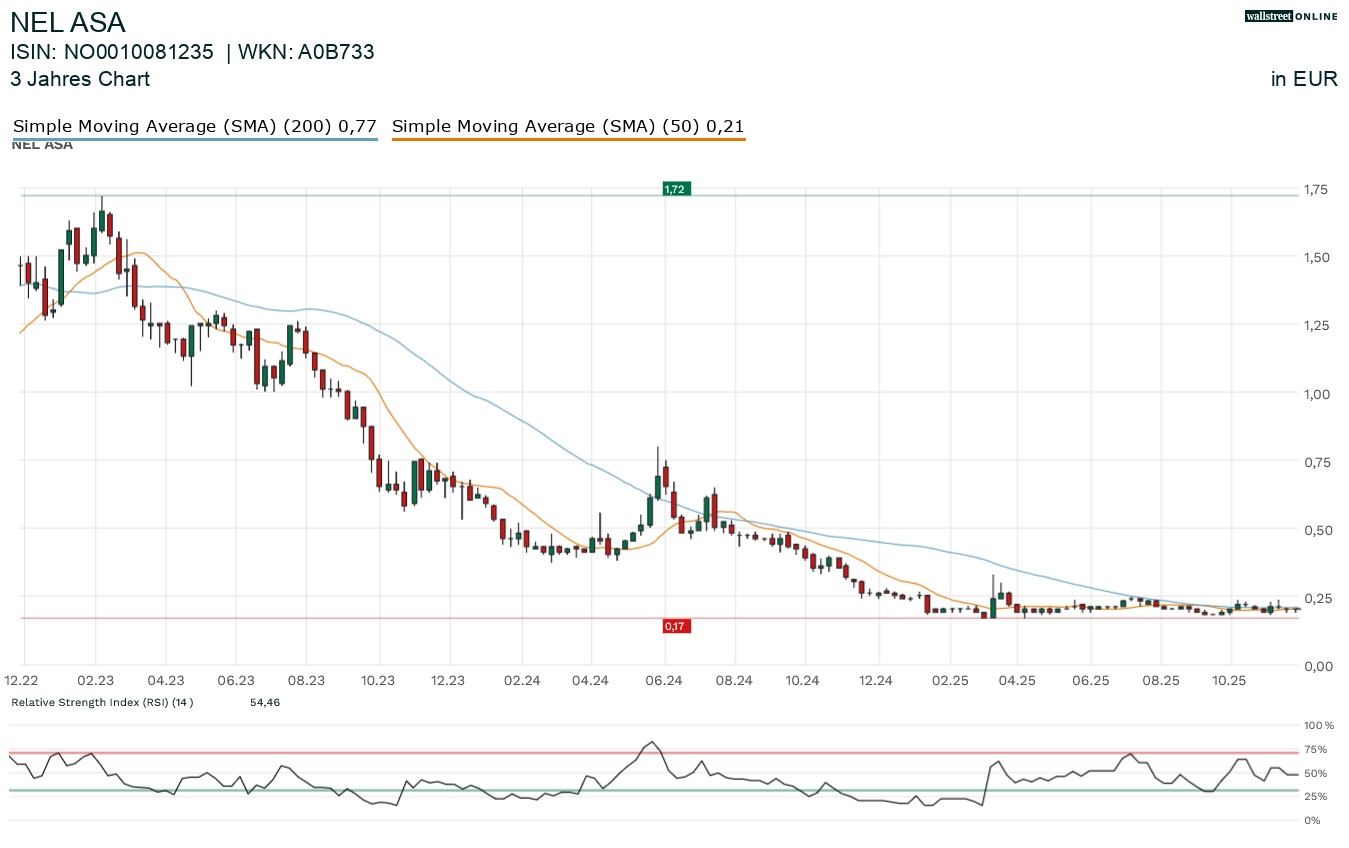The width and height of the screenshot is (1349, 848).
Task: Click the 06.24 date on the x-axis
Action: click(664, 680)
